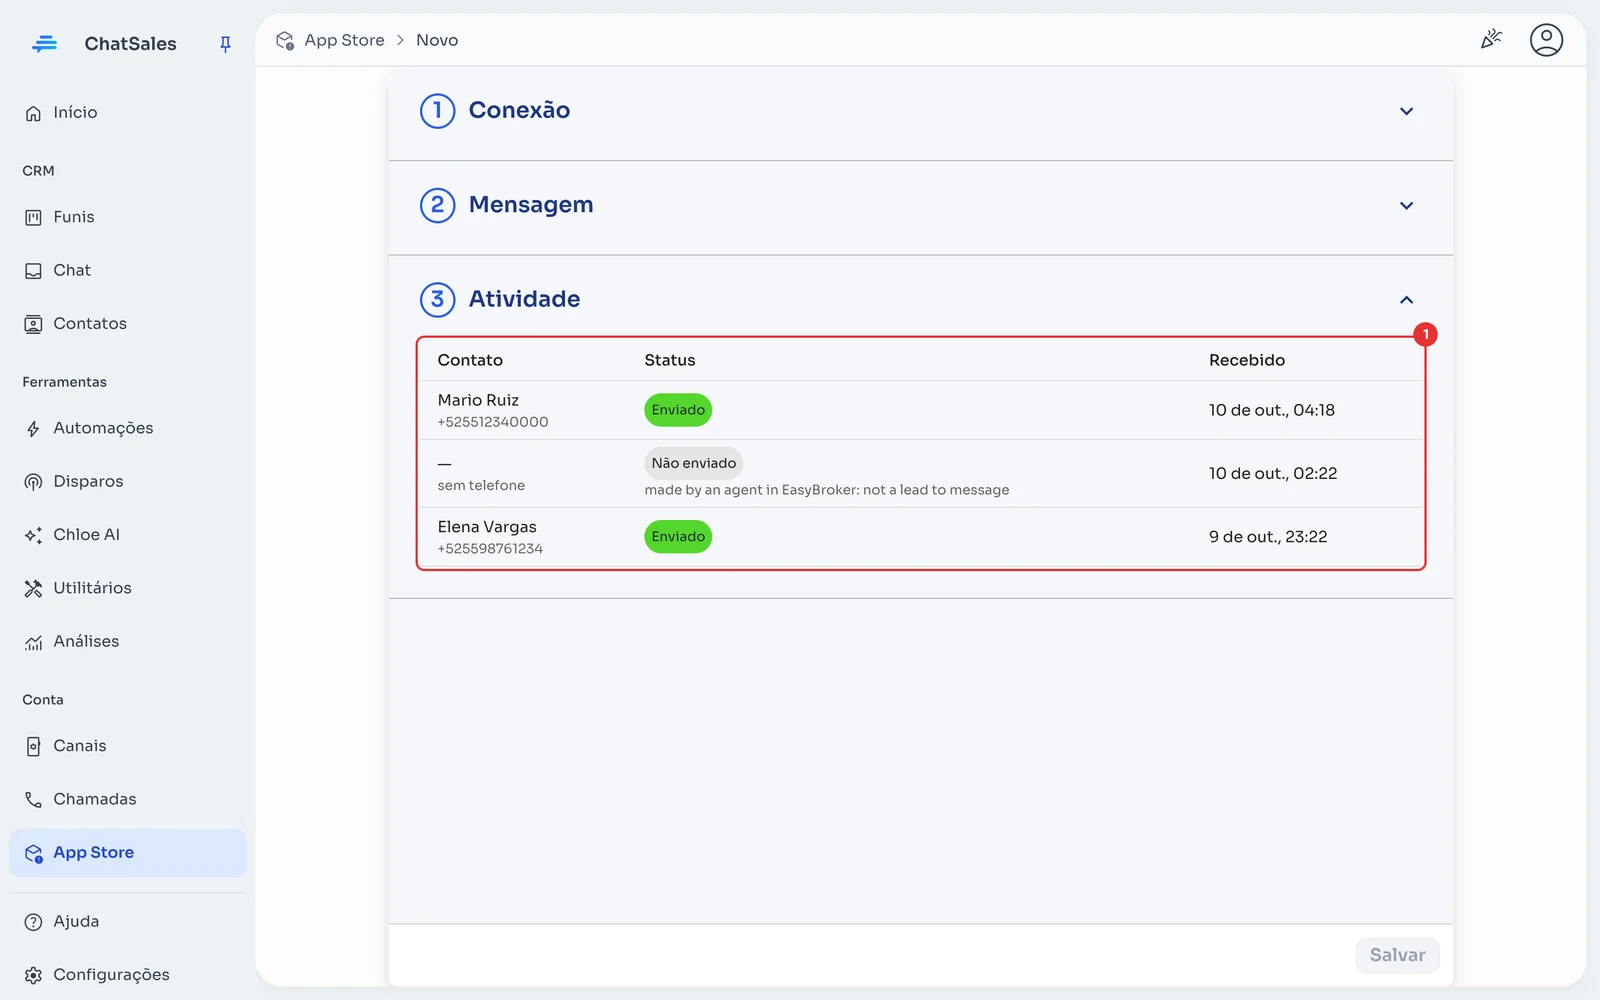Viewport: 1600px width, 1000px height.
Task: Open the user profile avatar
Action: 1546,40
